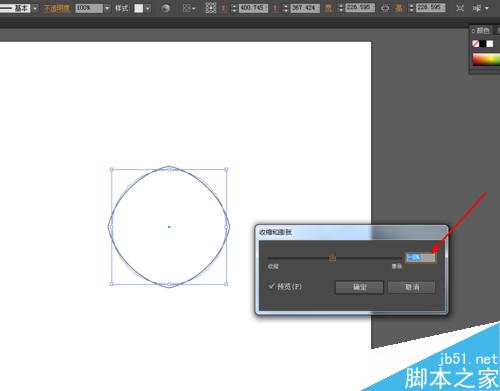Click the 取消 (Cancel) button in the dialog

click(x=412, y=287)
